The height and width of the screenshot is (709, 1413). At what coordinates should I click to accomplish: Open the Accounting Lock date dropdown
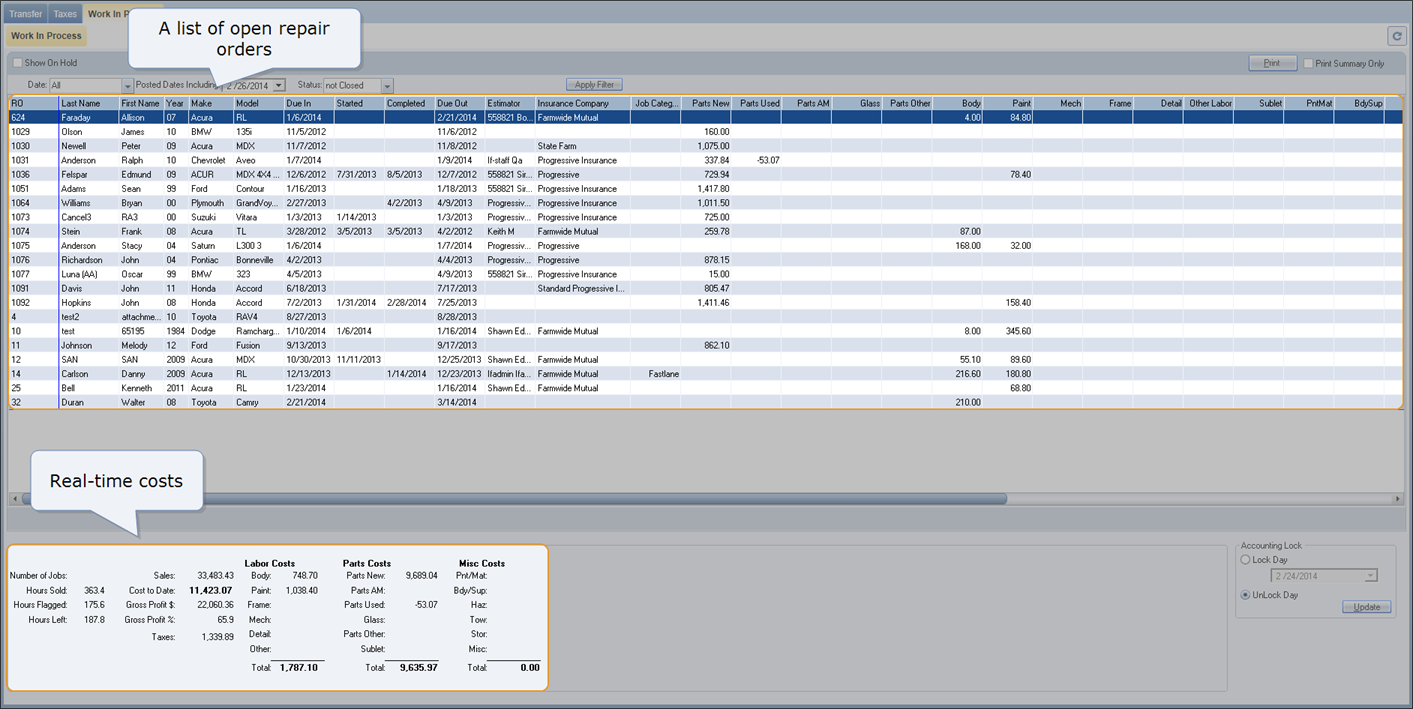click(1371, 576)
